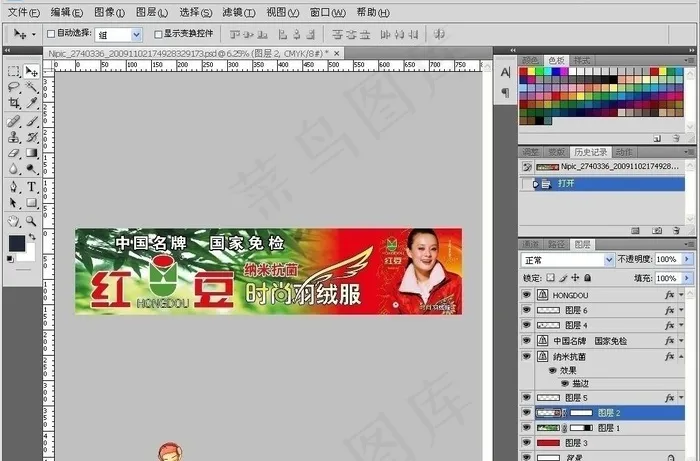The height and width of the screenshot is (461, 700).
Task: Switch to the 路径 tab
Action: pyautogui.click(x=557, y=244)
